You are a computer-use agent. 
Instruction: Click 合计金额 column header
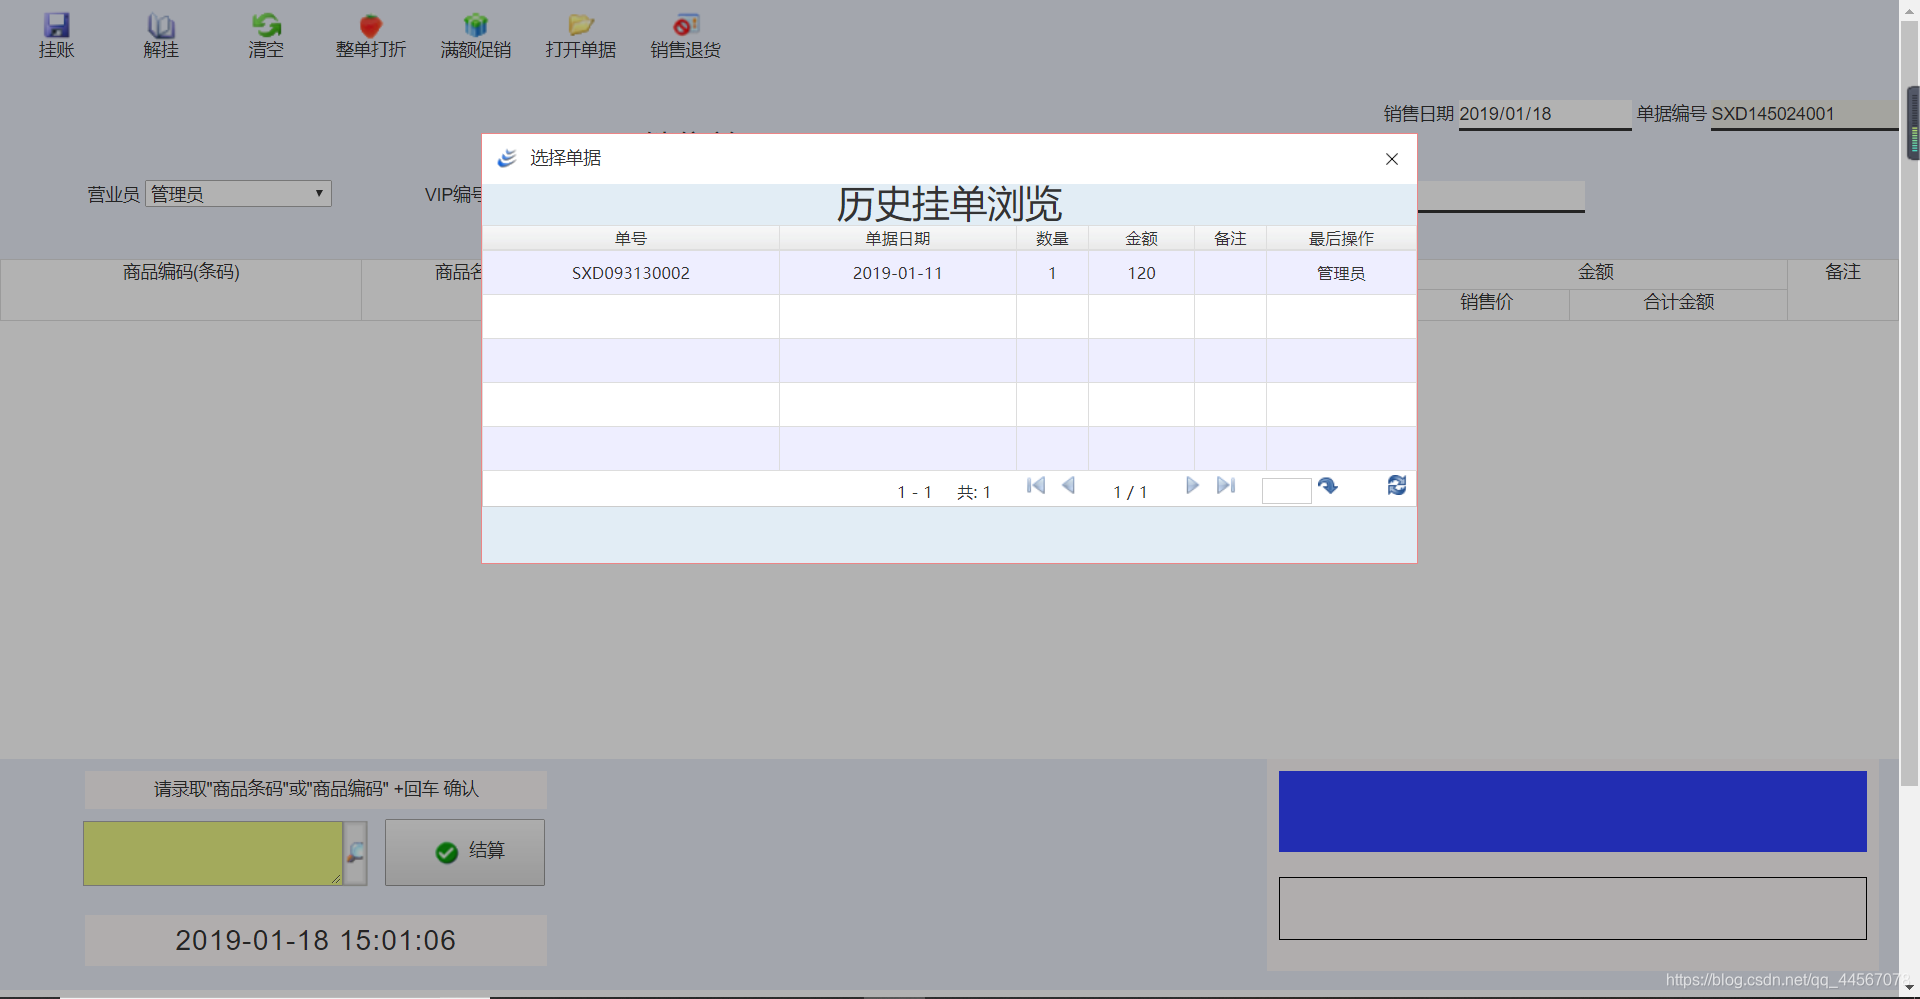(1679, 303)
